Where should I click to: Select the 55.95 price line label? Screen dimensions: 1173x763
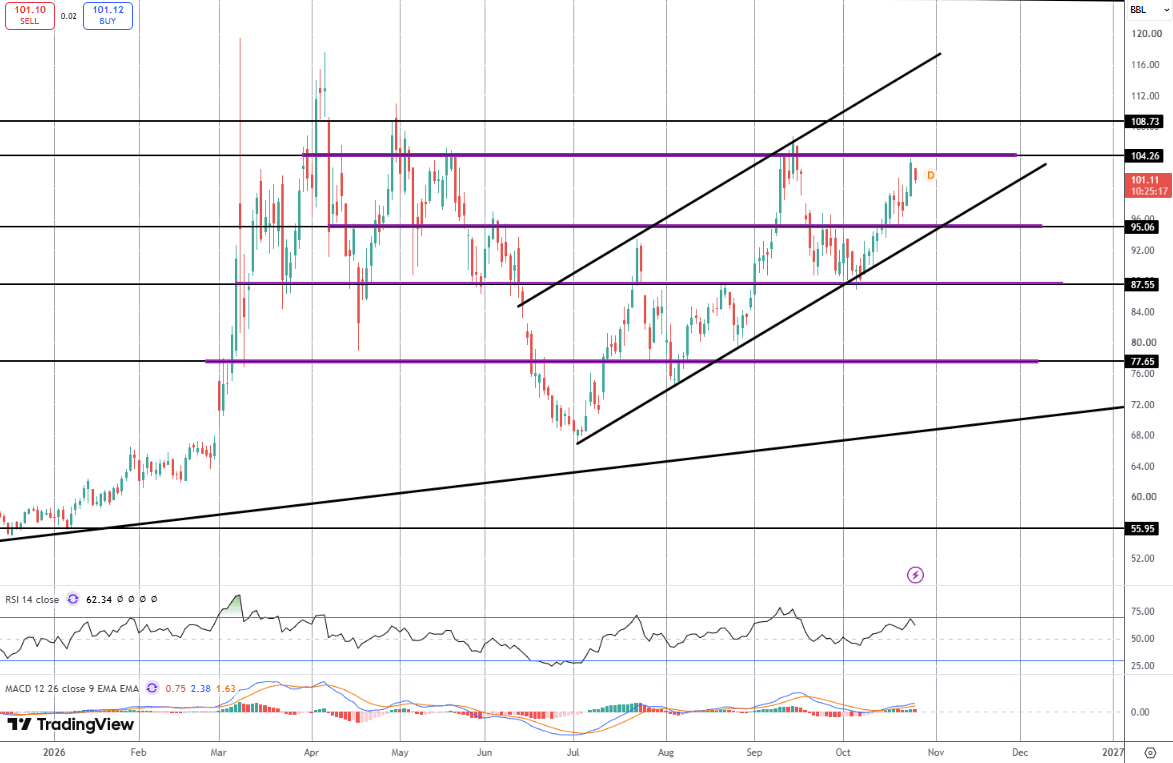click(x=1142, y=528)
